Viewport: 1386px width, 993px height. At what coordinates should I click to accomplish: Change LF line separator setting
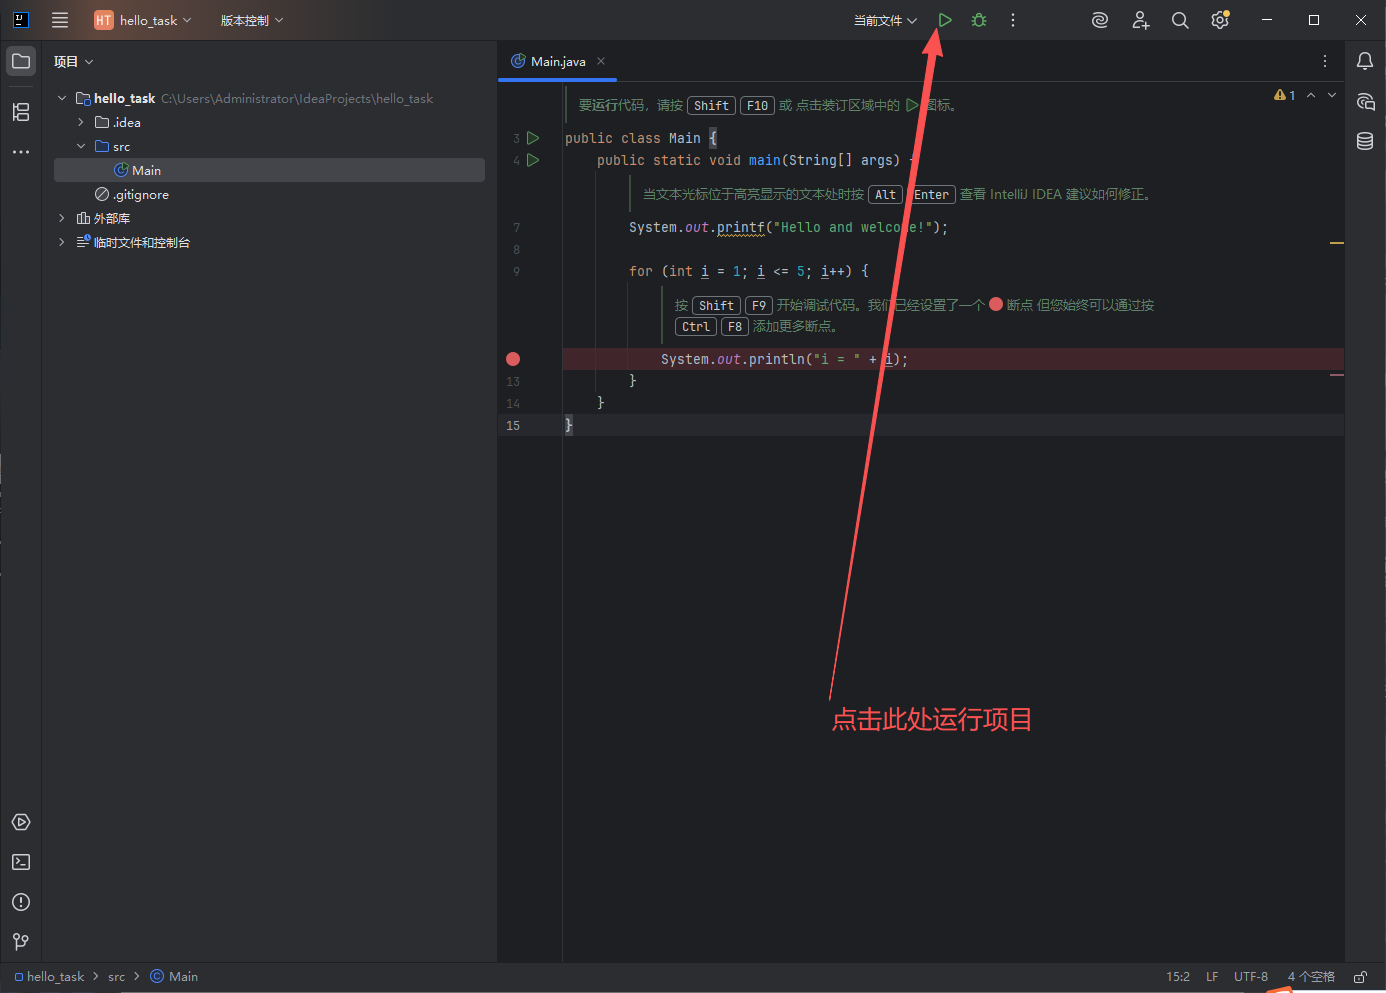click(x=1212, y=977)
